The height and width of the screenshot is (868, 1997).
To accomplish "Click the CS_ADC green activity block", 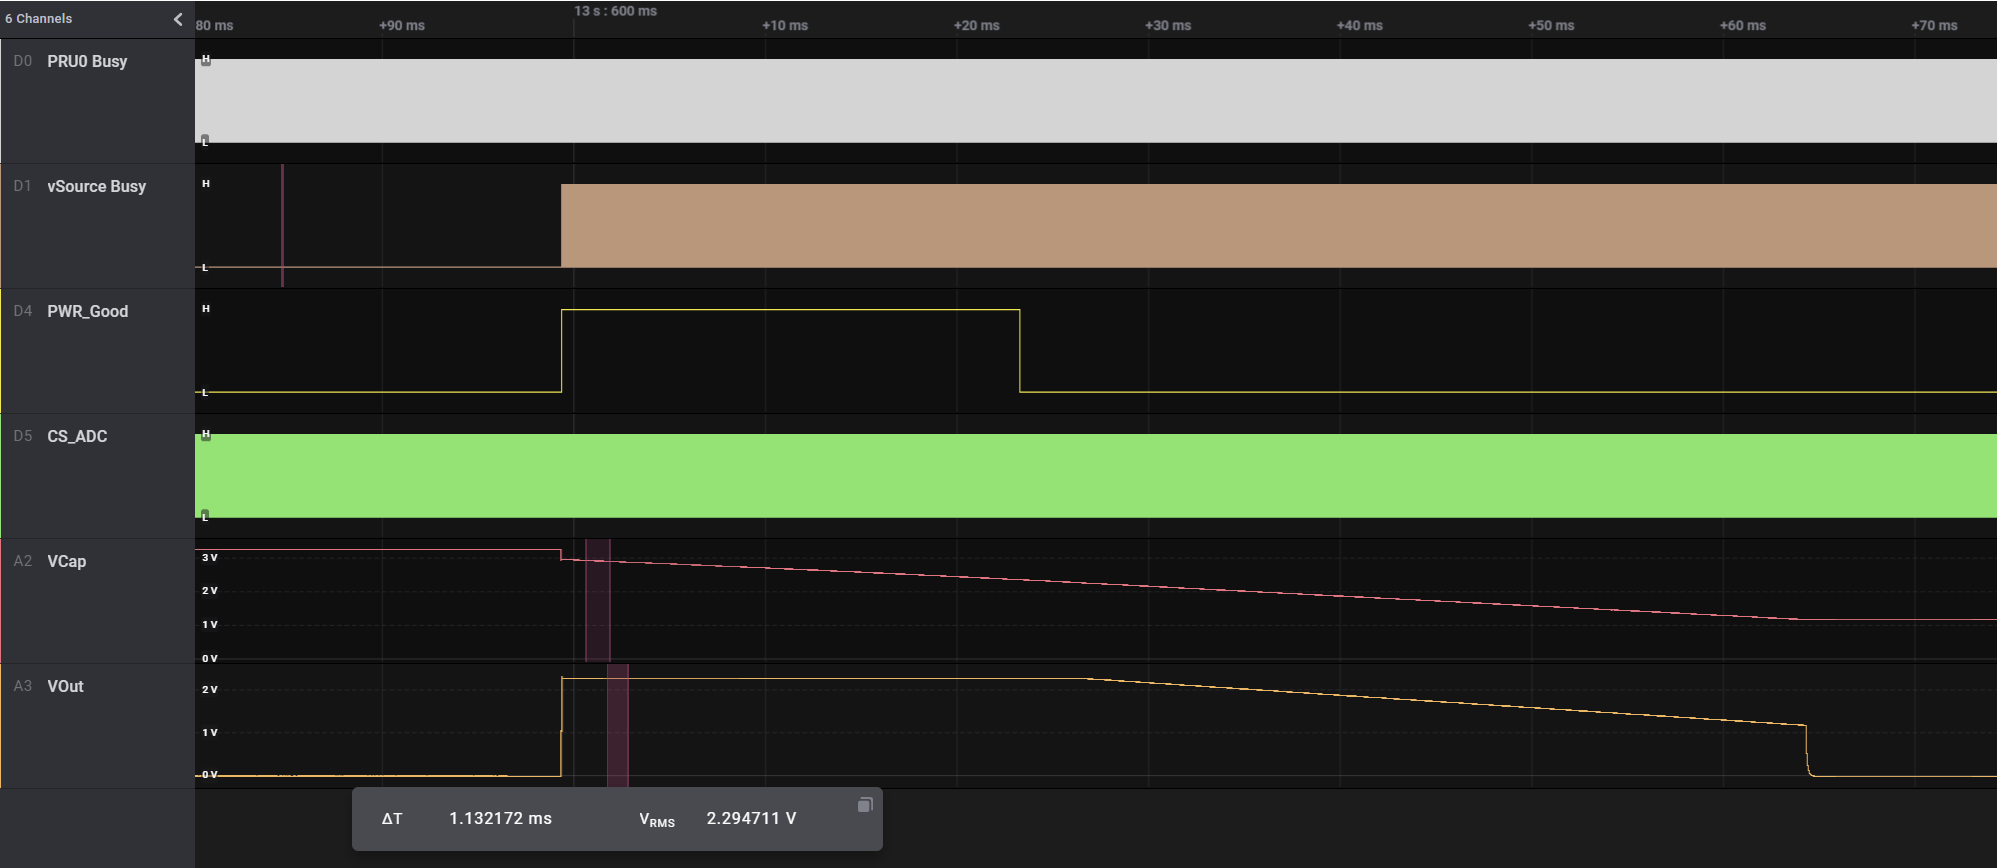I will [x=1096, y=476].
